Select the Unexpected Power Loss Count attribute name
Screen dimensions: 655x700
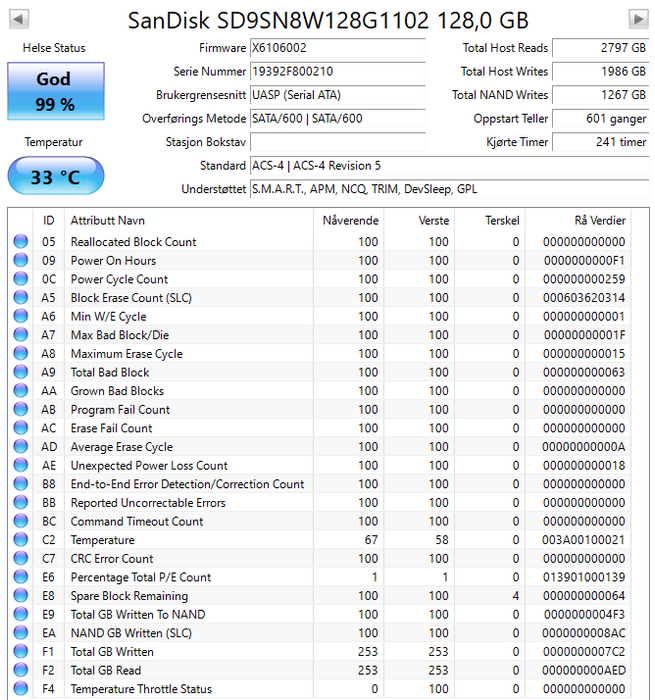(149, 465)
